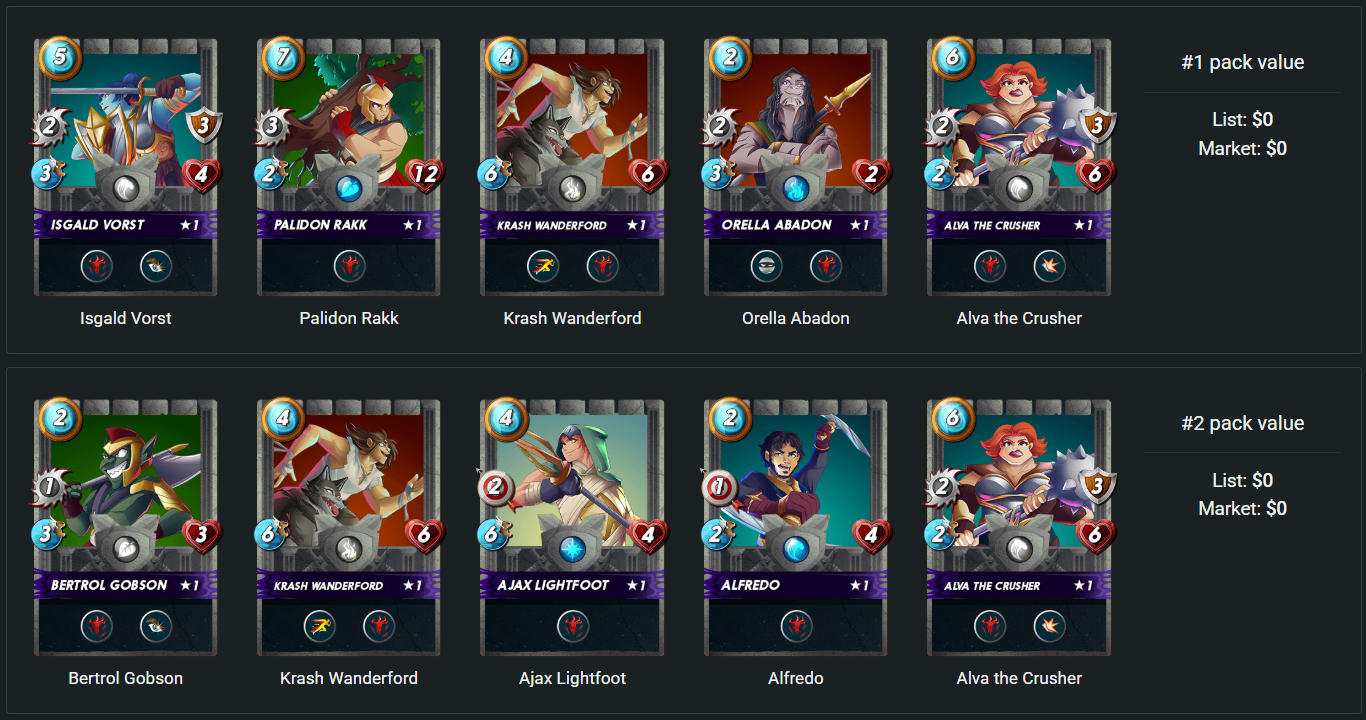This screenshot has width=1366, height=720.
Task: Click the eye ability icon on Bertrol Gobson
Action: (x=155, y=626)
